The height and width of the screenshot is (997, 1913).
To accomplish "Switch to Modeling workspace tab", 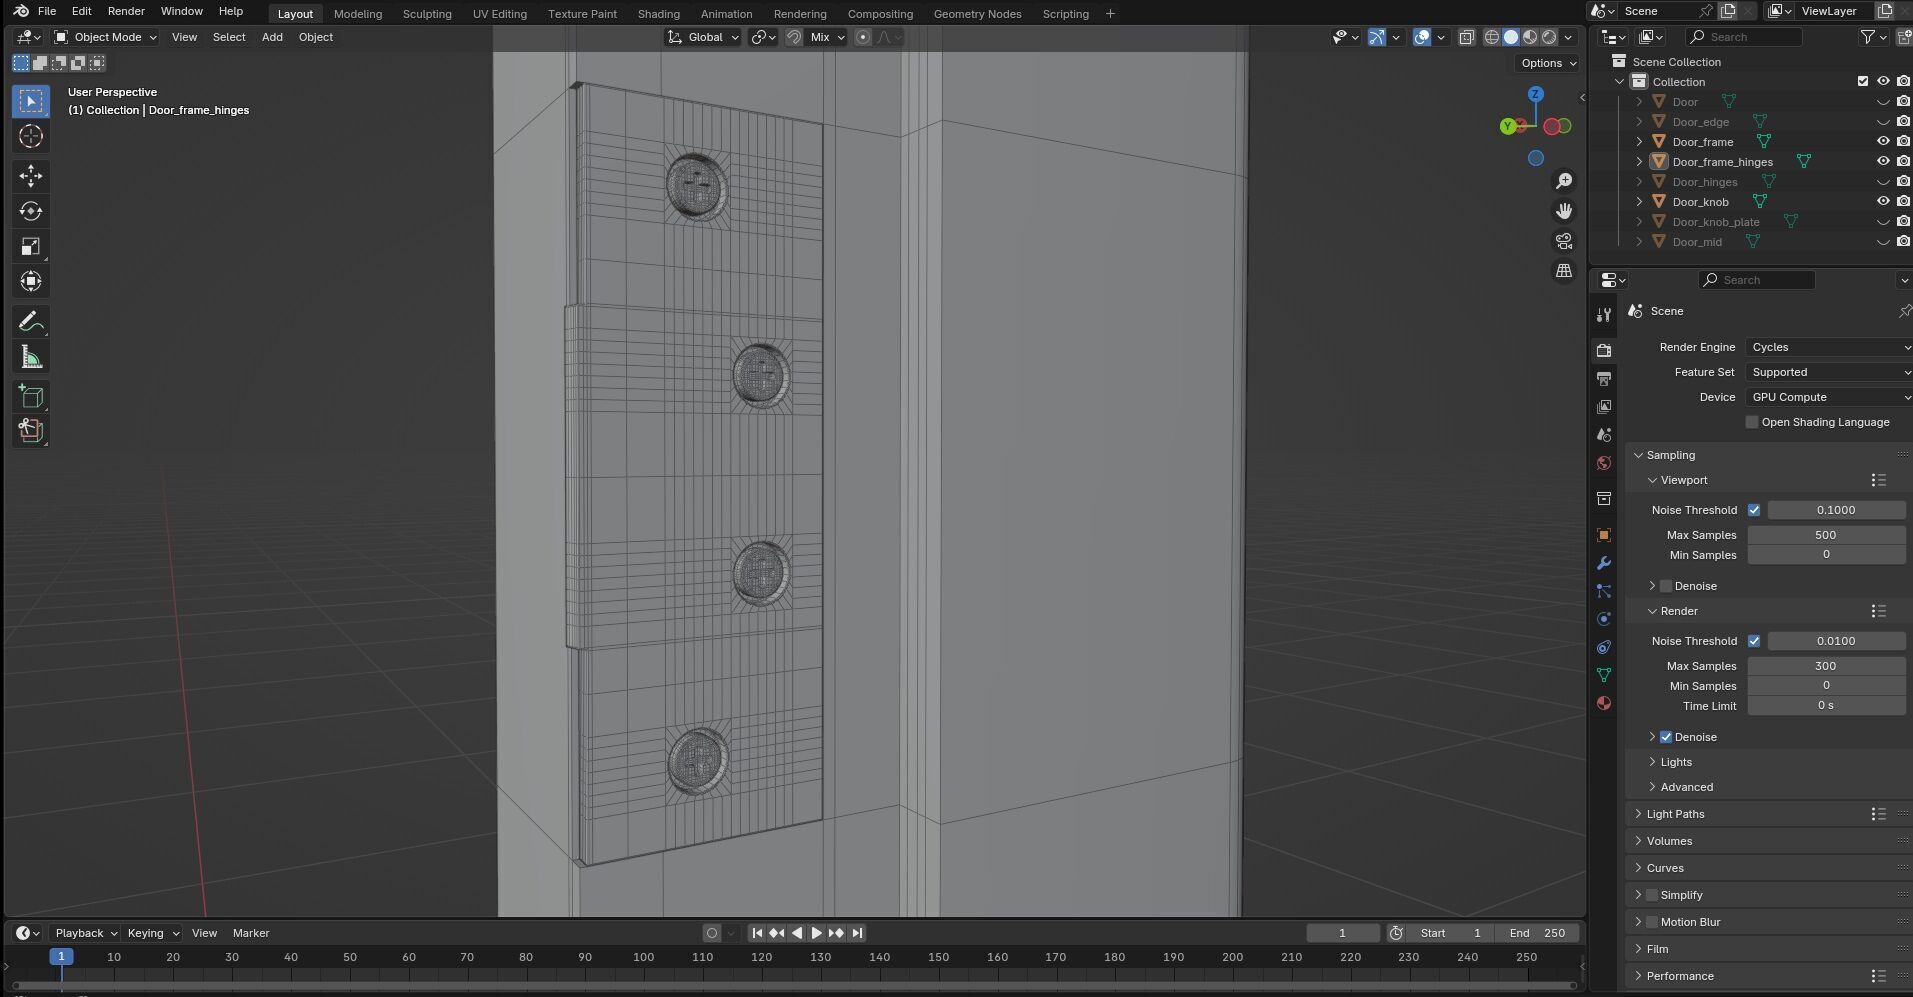I will (x=358, y=14).
